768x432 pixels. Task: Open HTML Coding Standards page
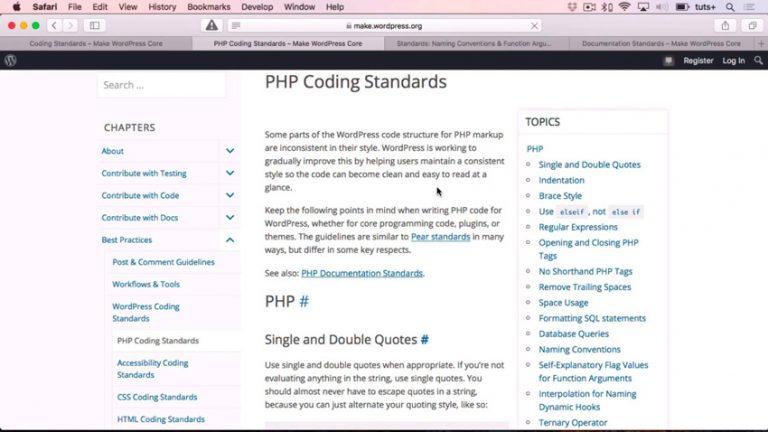(161, 419)
